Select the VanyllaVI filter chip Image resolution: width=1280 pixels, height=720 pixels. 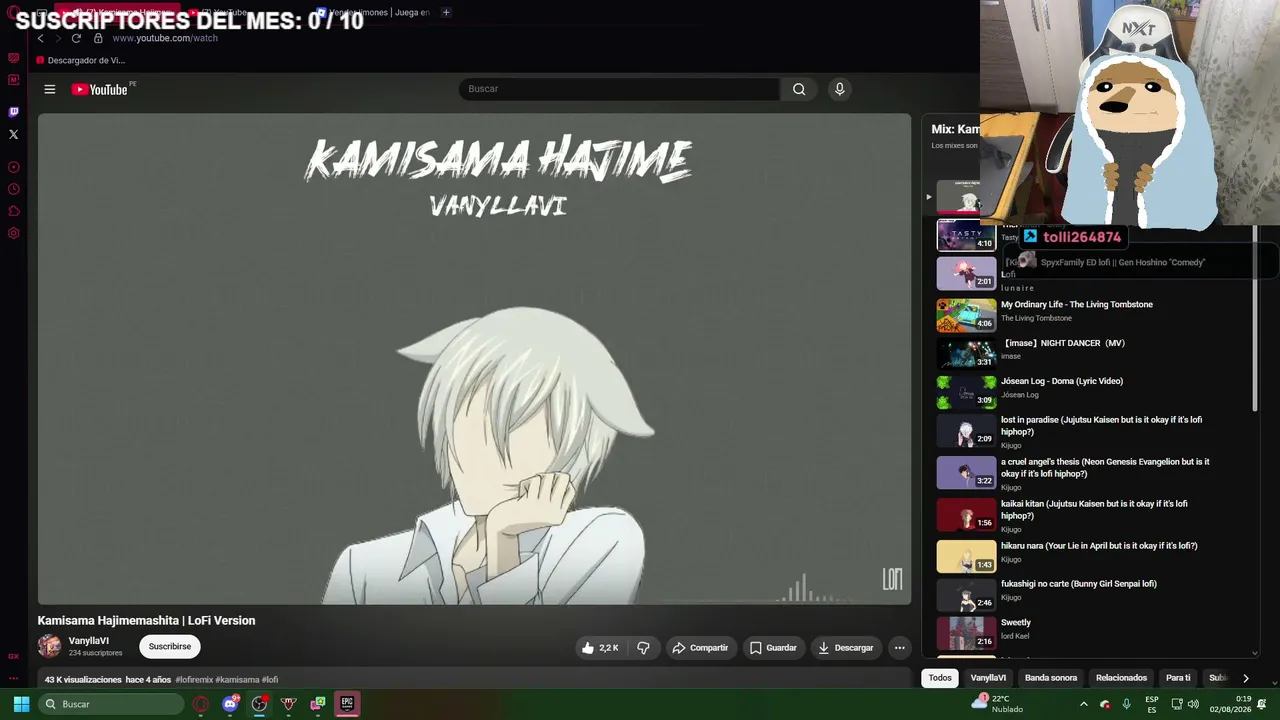click(988, 678)
